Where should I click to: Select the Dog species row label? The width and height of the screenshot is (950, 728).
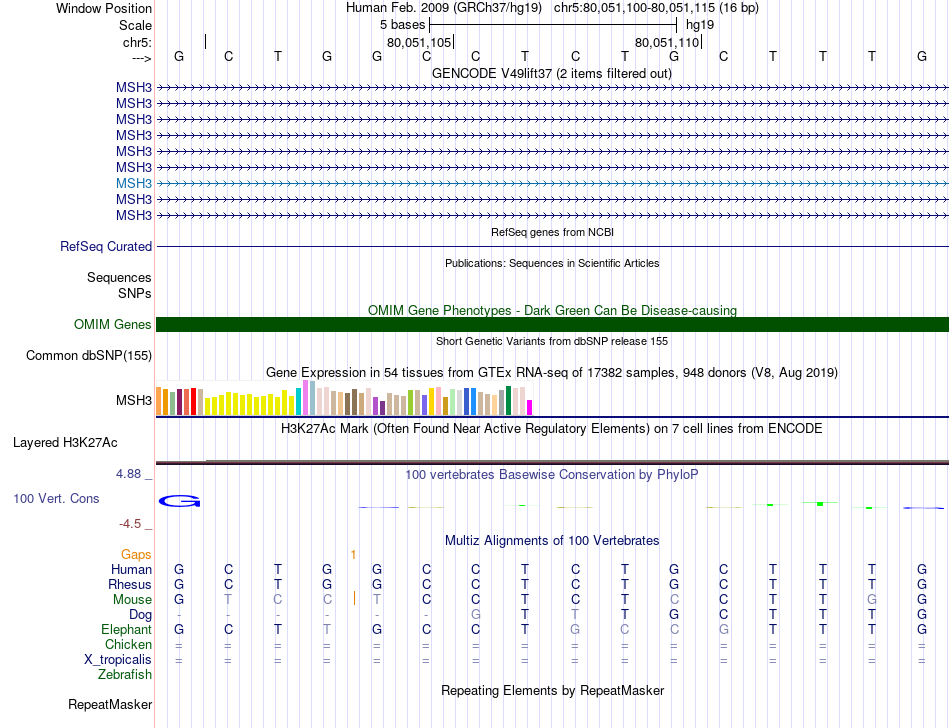coord(141,615)
